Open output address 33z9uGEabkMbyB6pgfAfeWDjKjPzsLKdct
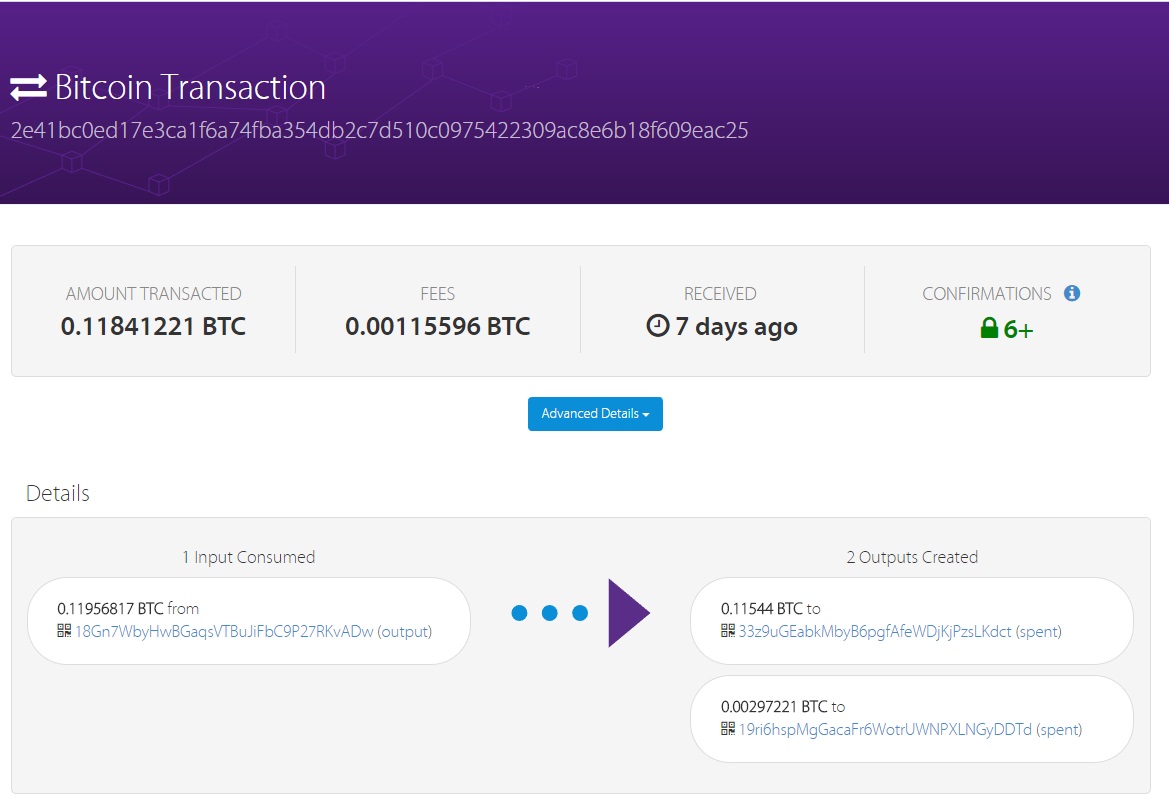 [874, 631]
